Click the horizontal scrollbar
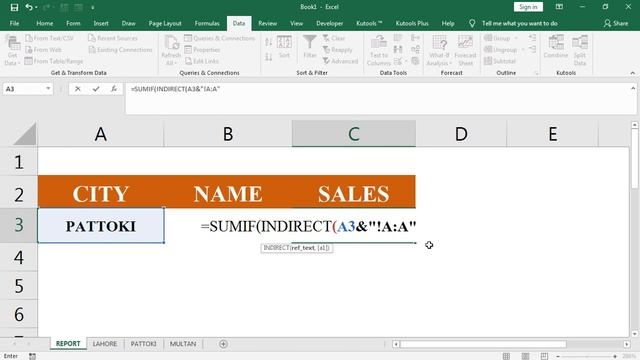 click(x=483, y=344)
